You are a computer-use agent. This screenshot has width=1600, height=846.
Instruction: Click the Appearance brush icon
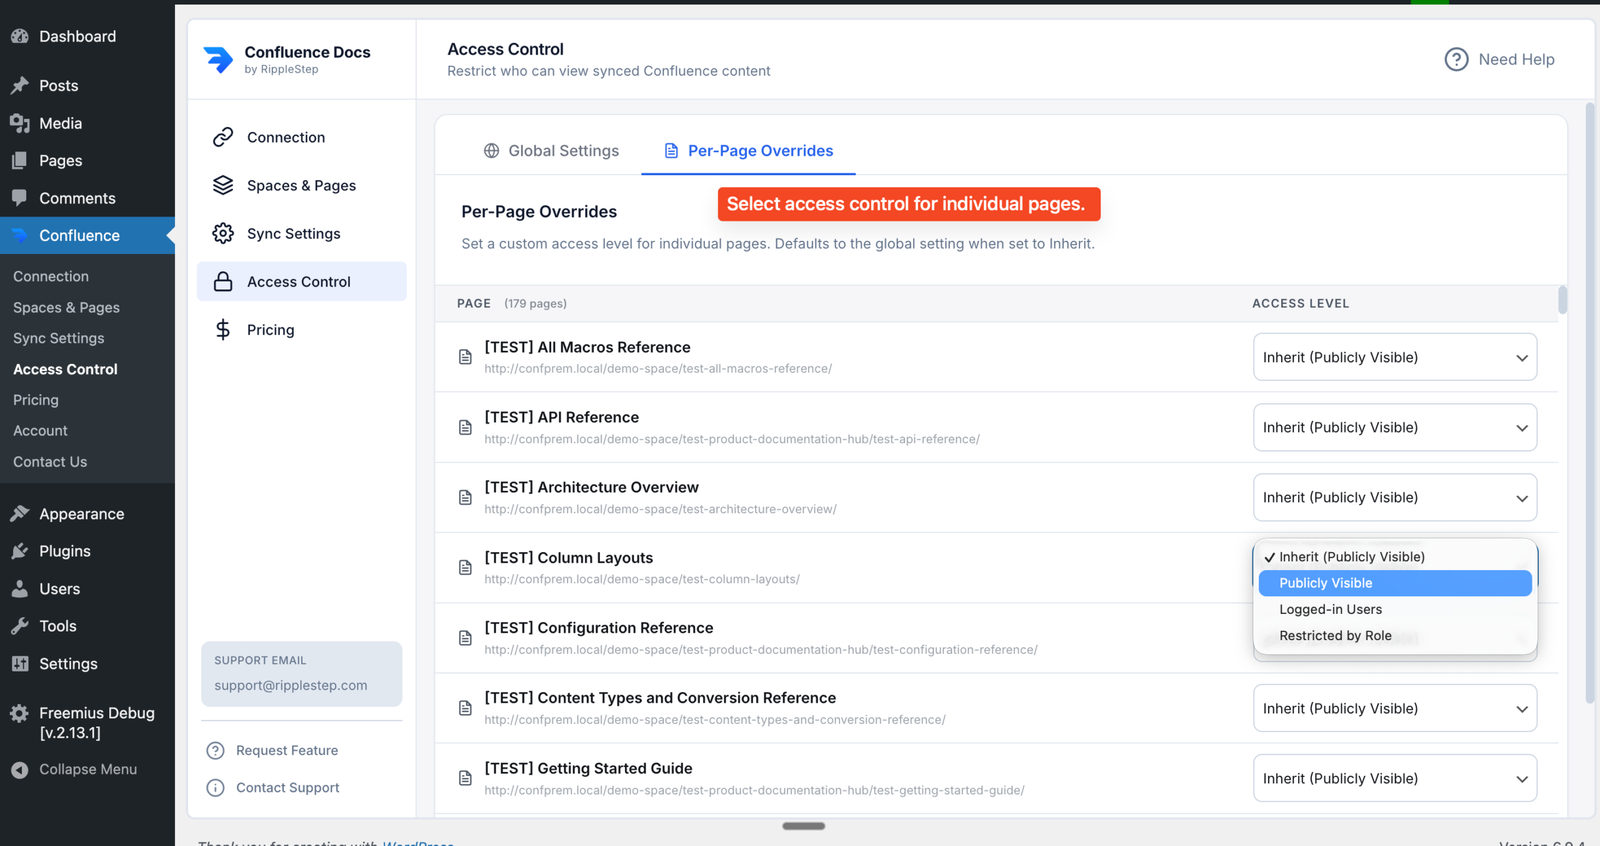coord(19,514)
